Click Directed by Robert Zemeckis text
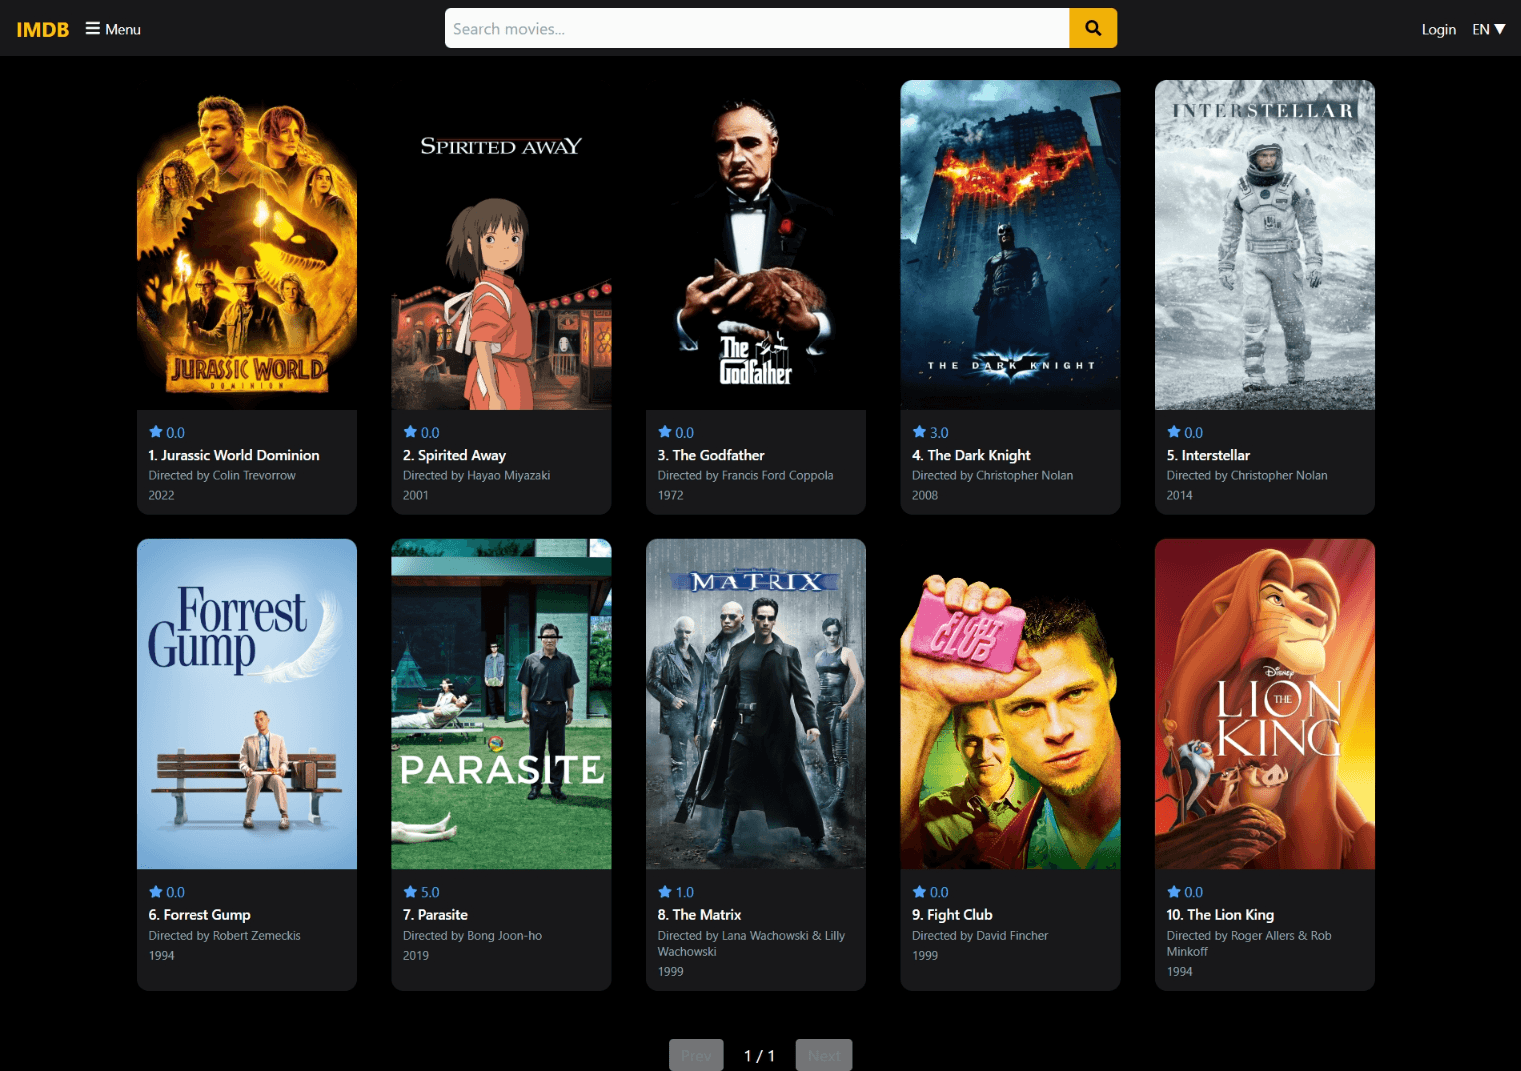 pyautogui.click(x=224, y=936)
